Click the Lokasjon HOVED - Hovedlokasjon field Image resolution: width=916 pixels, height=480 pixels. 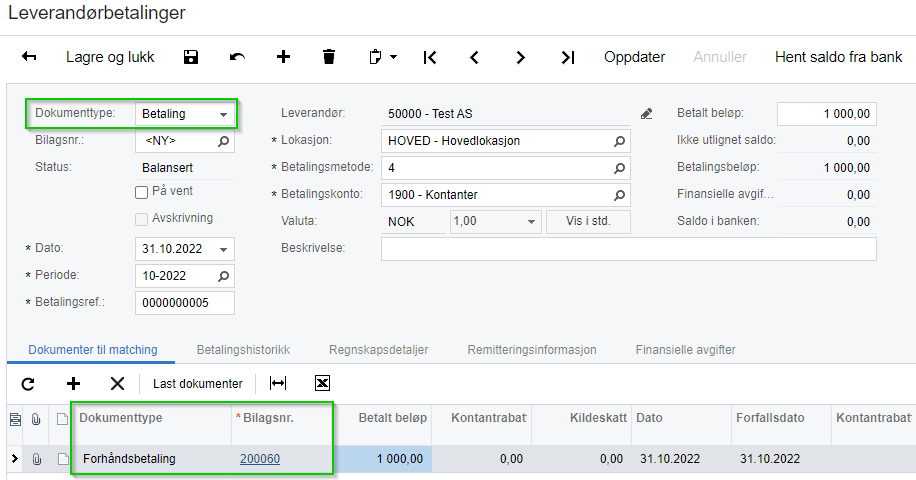505,141
